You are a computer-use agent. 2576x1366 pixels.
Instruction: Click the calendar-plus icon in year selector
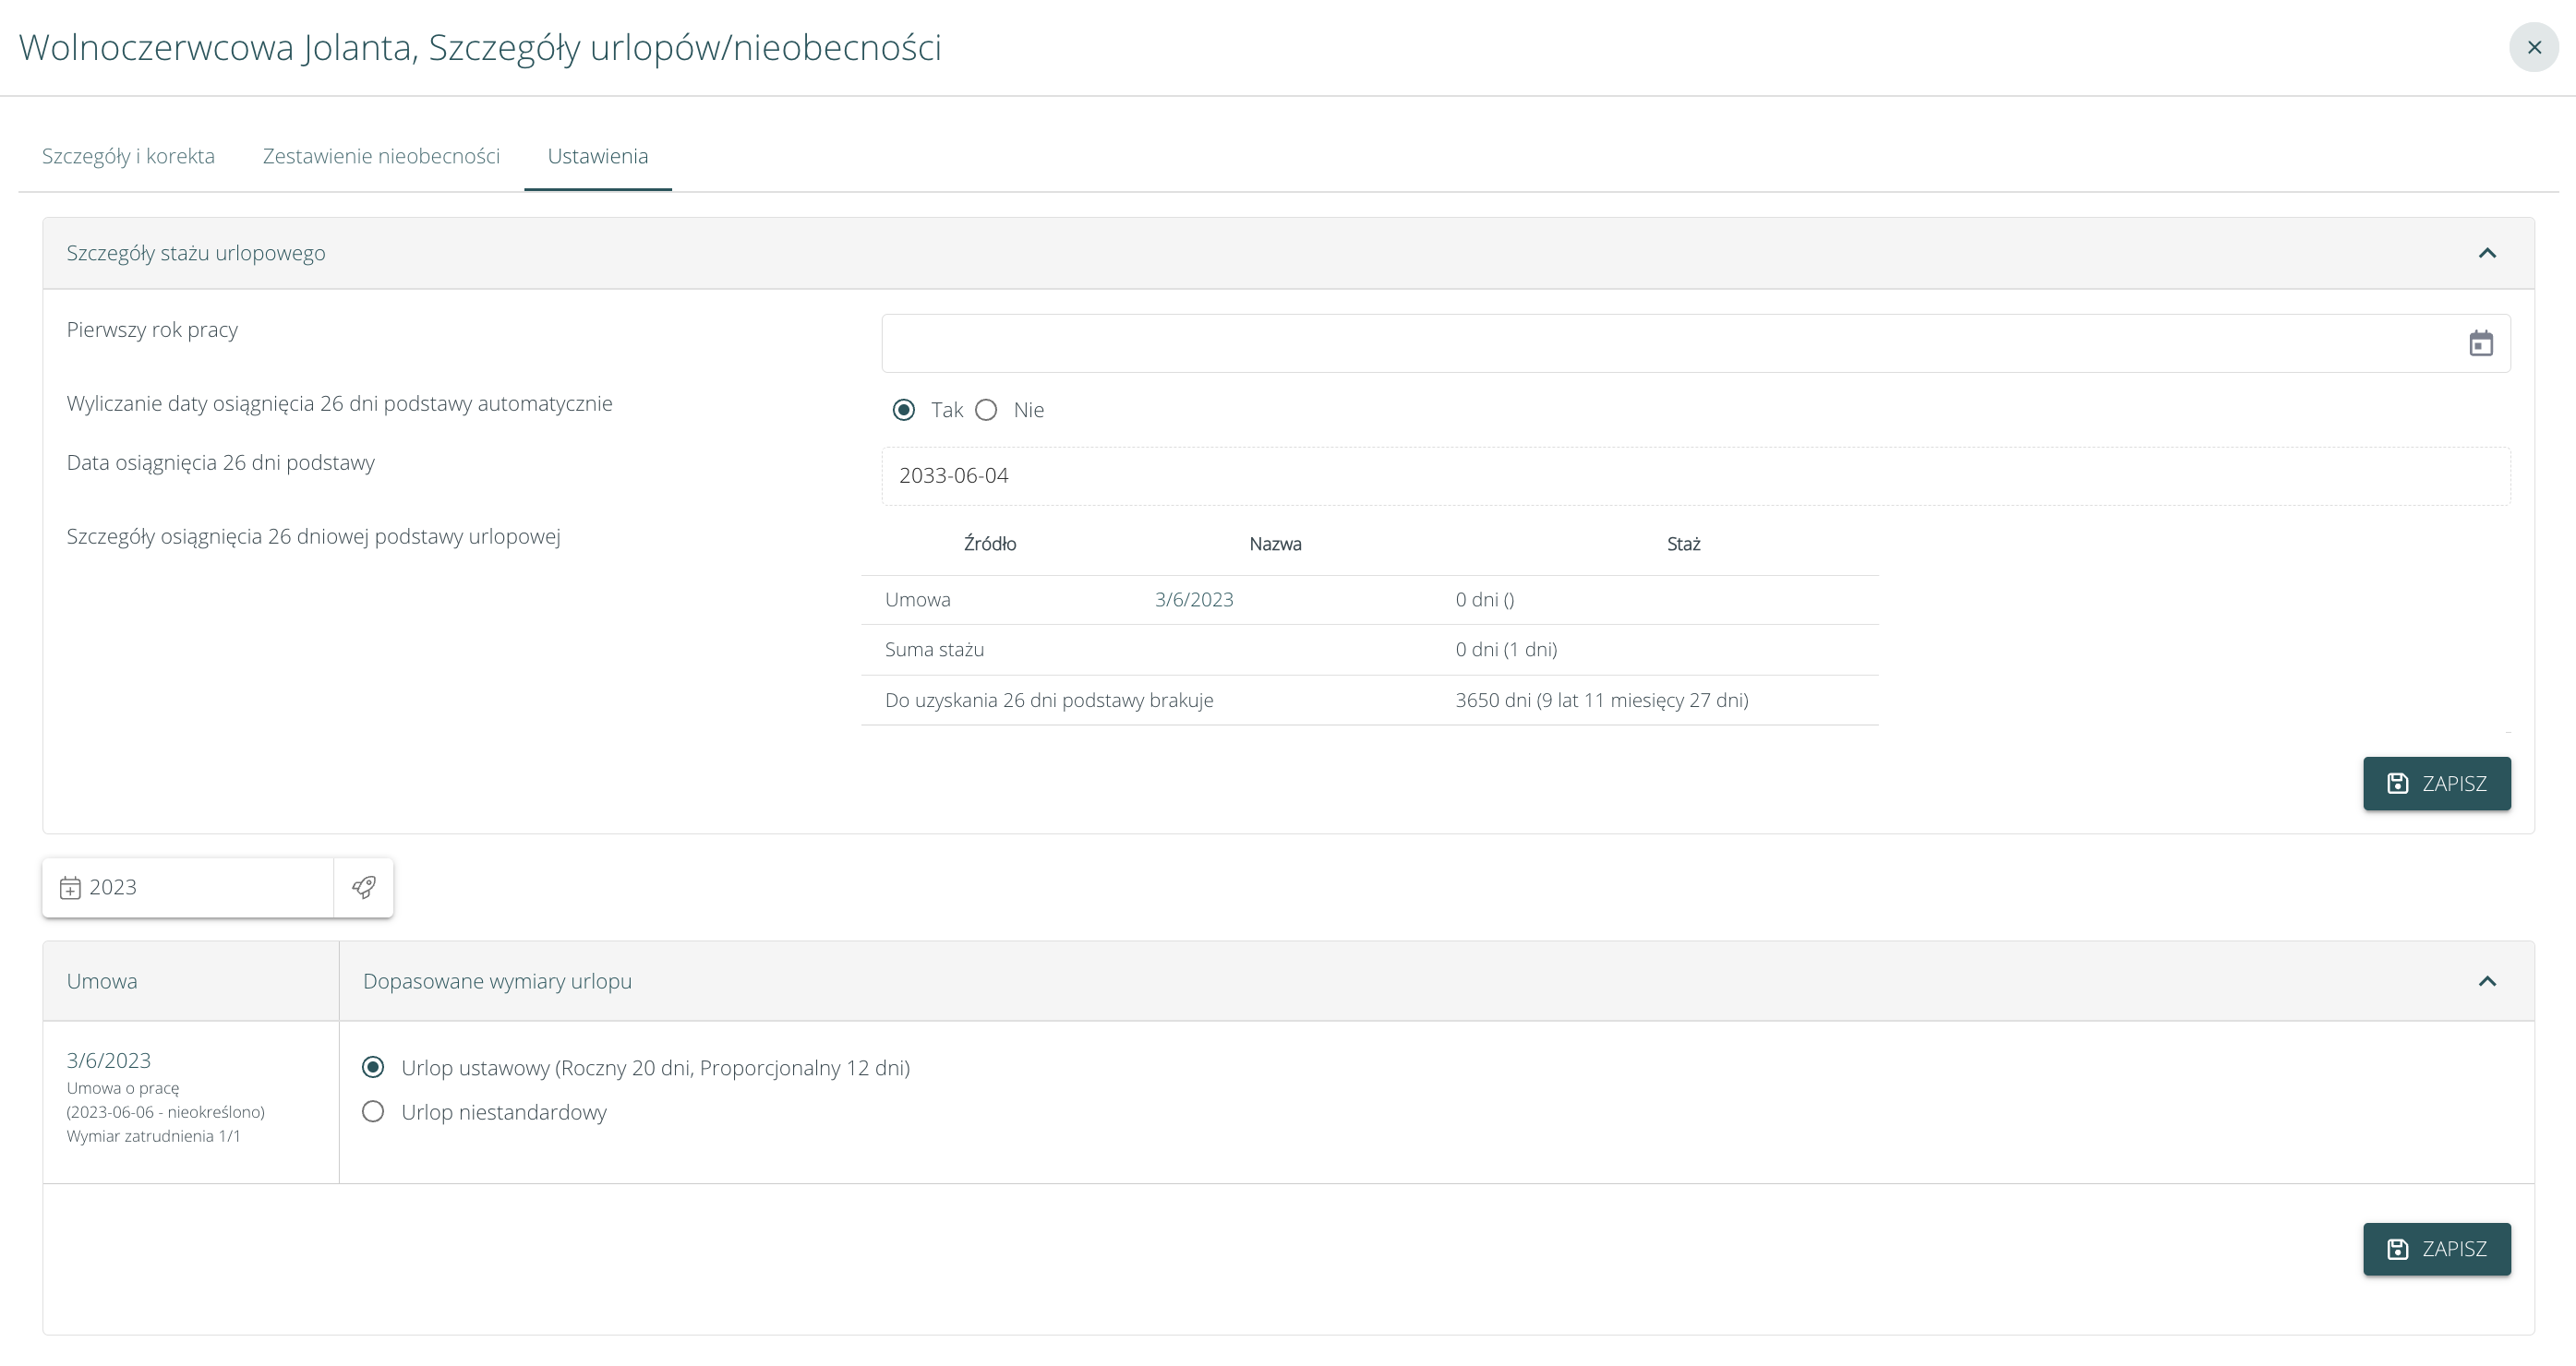70,888
